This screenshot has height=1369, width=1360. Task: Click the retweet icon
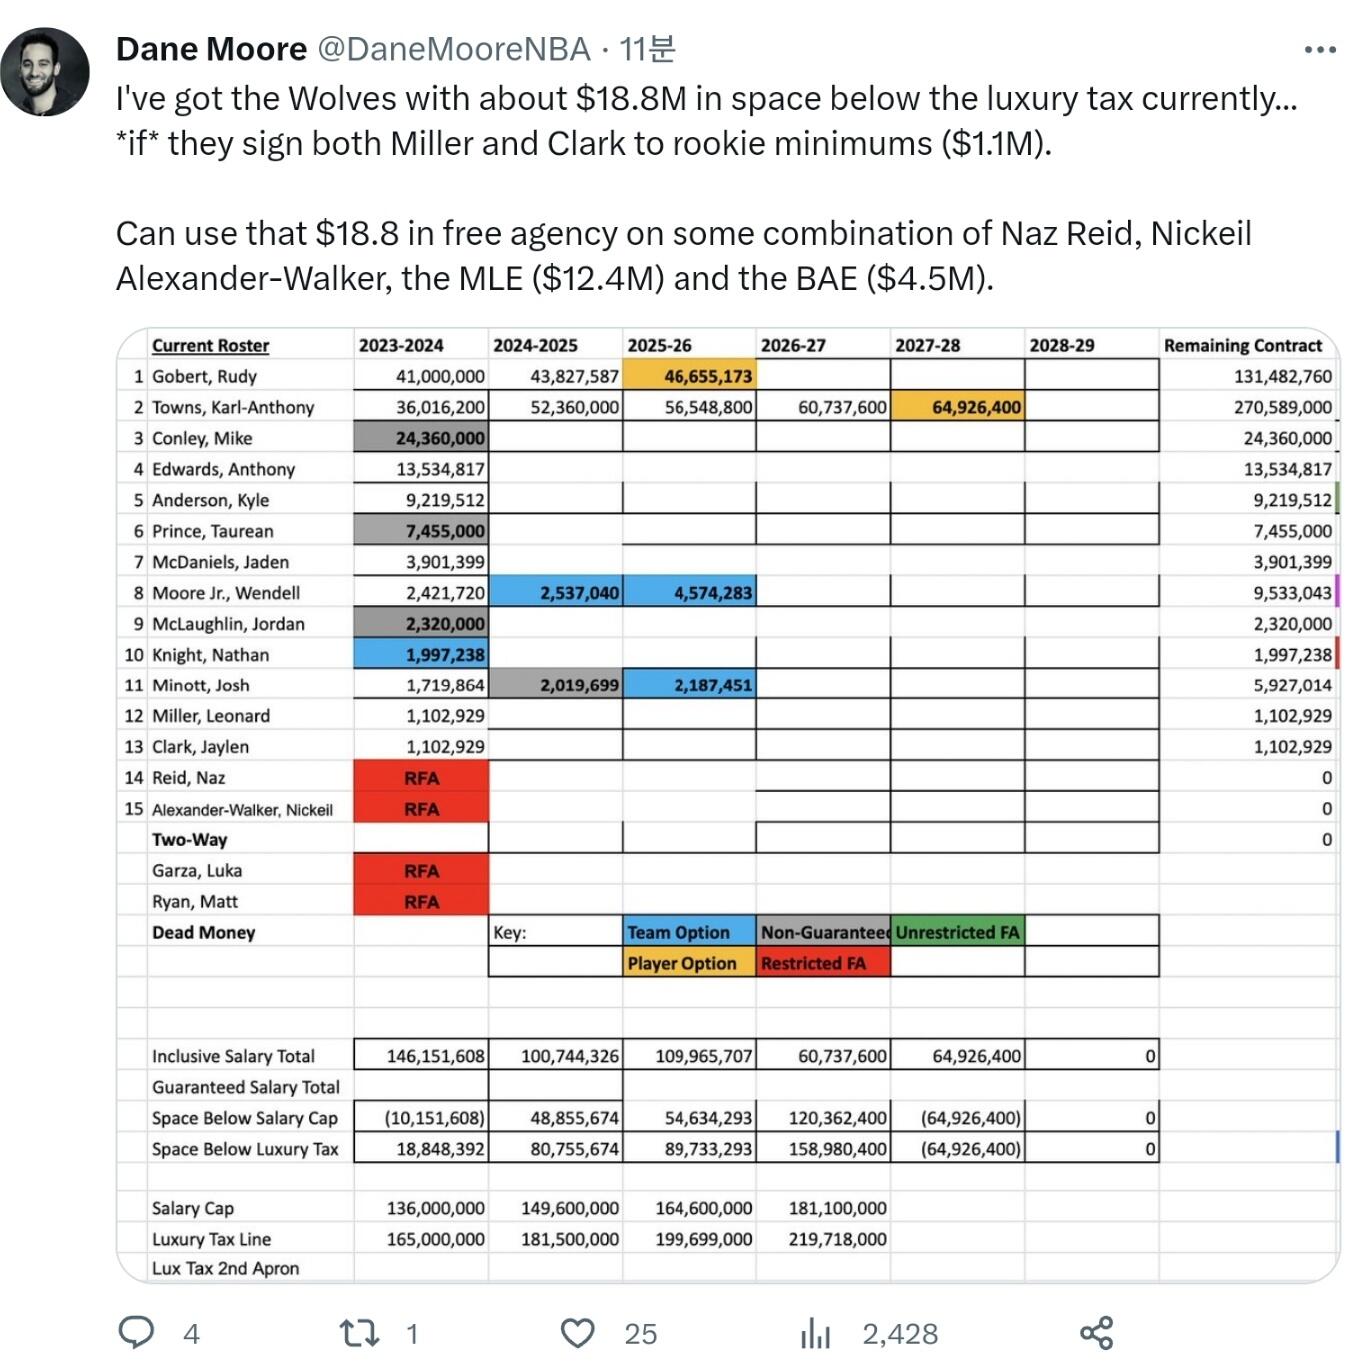click(359, 1333)
